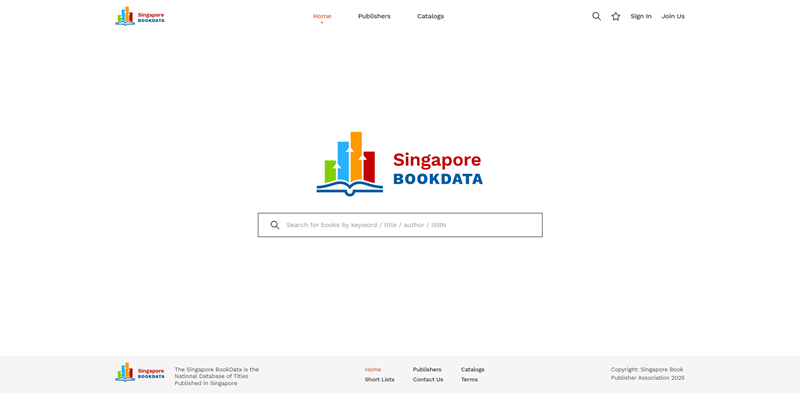Click Sign In in the header

tap(641, 16)
